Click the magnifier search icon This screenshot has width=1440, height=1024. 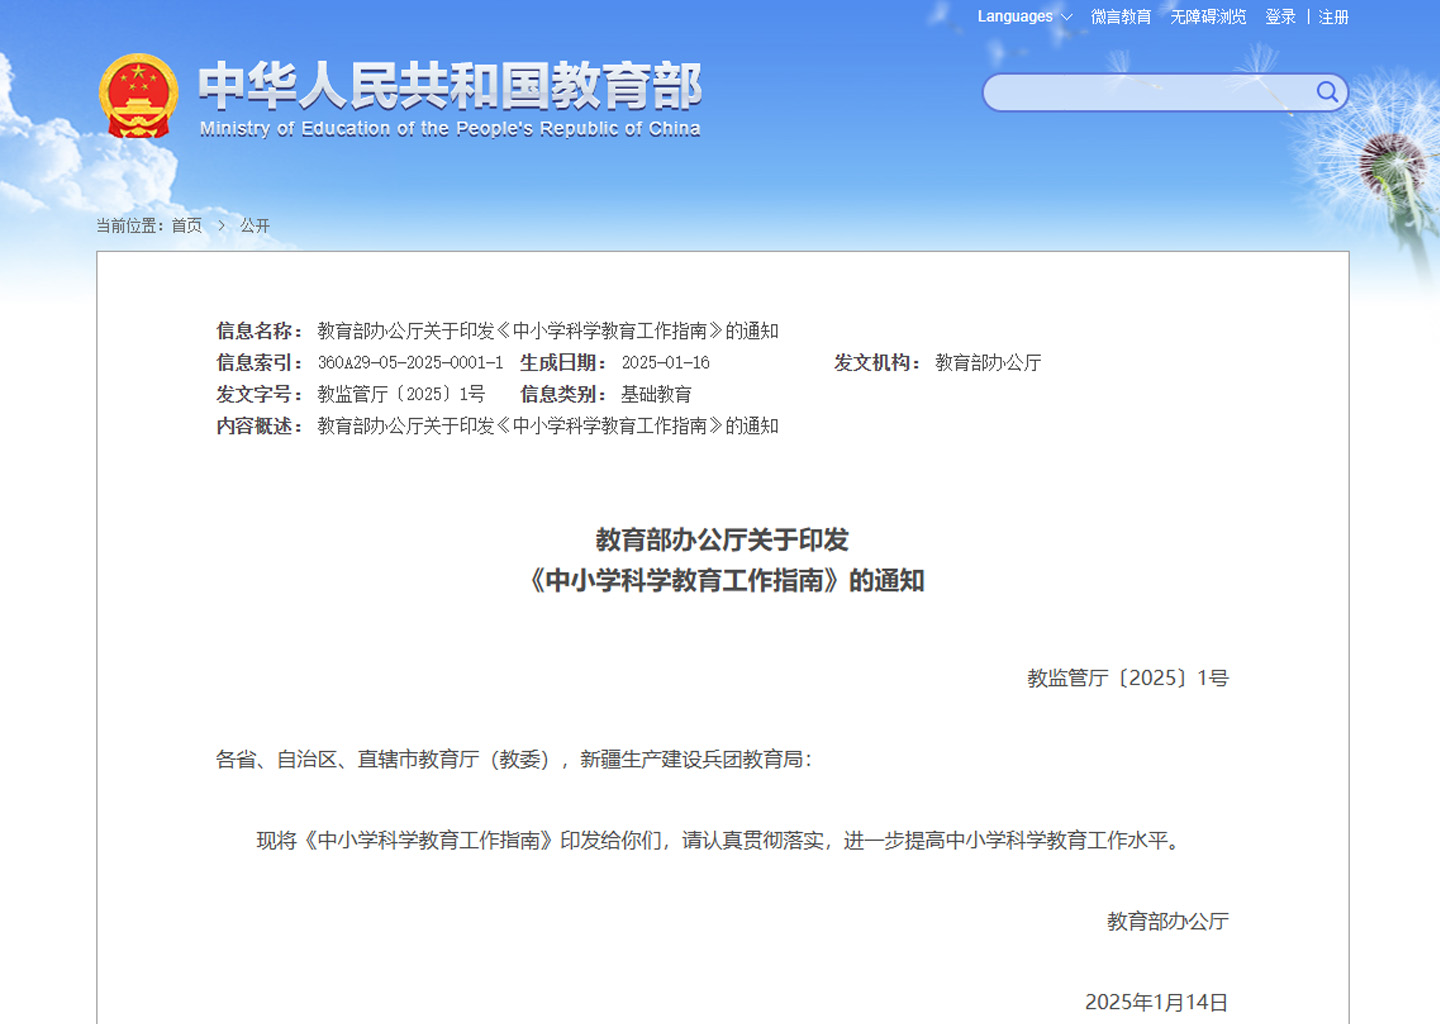[1326, 92]
